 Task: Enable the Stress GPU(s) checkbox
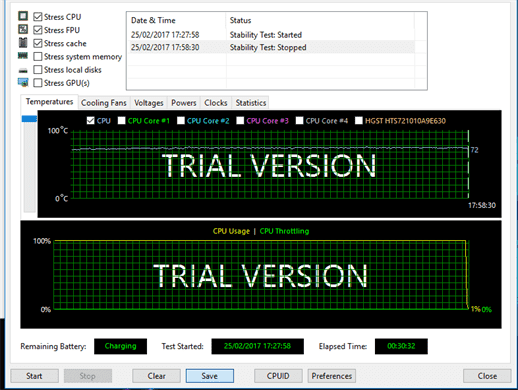point(38,83)
